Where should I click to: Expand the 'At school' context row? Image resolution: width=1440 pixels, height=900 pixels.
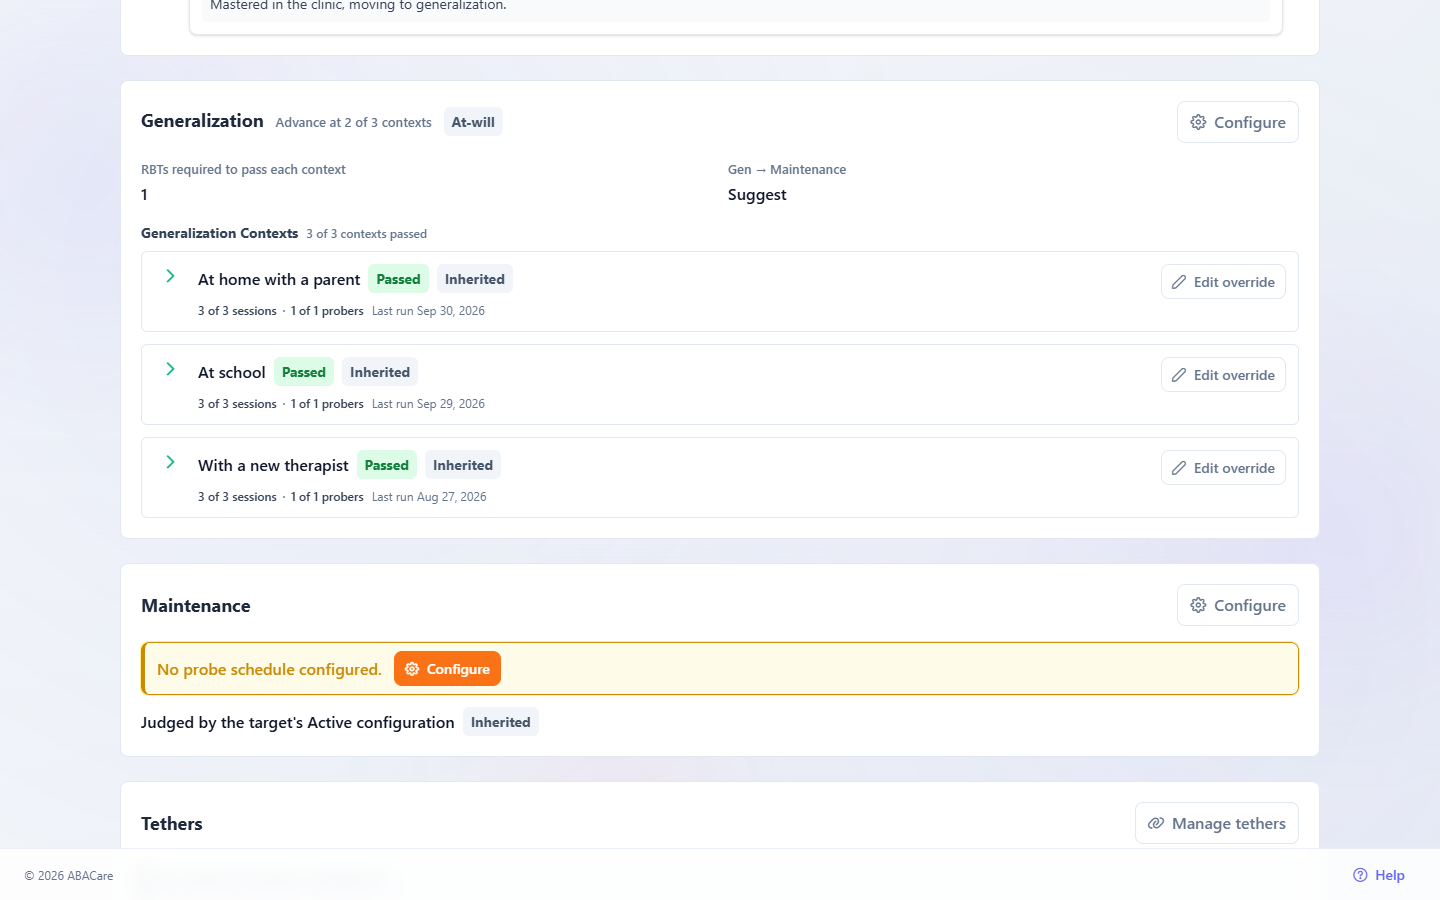[x=170, y=369]
